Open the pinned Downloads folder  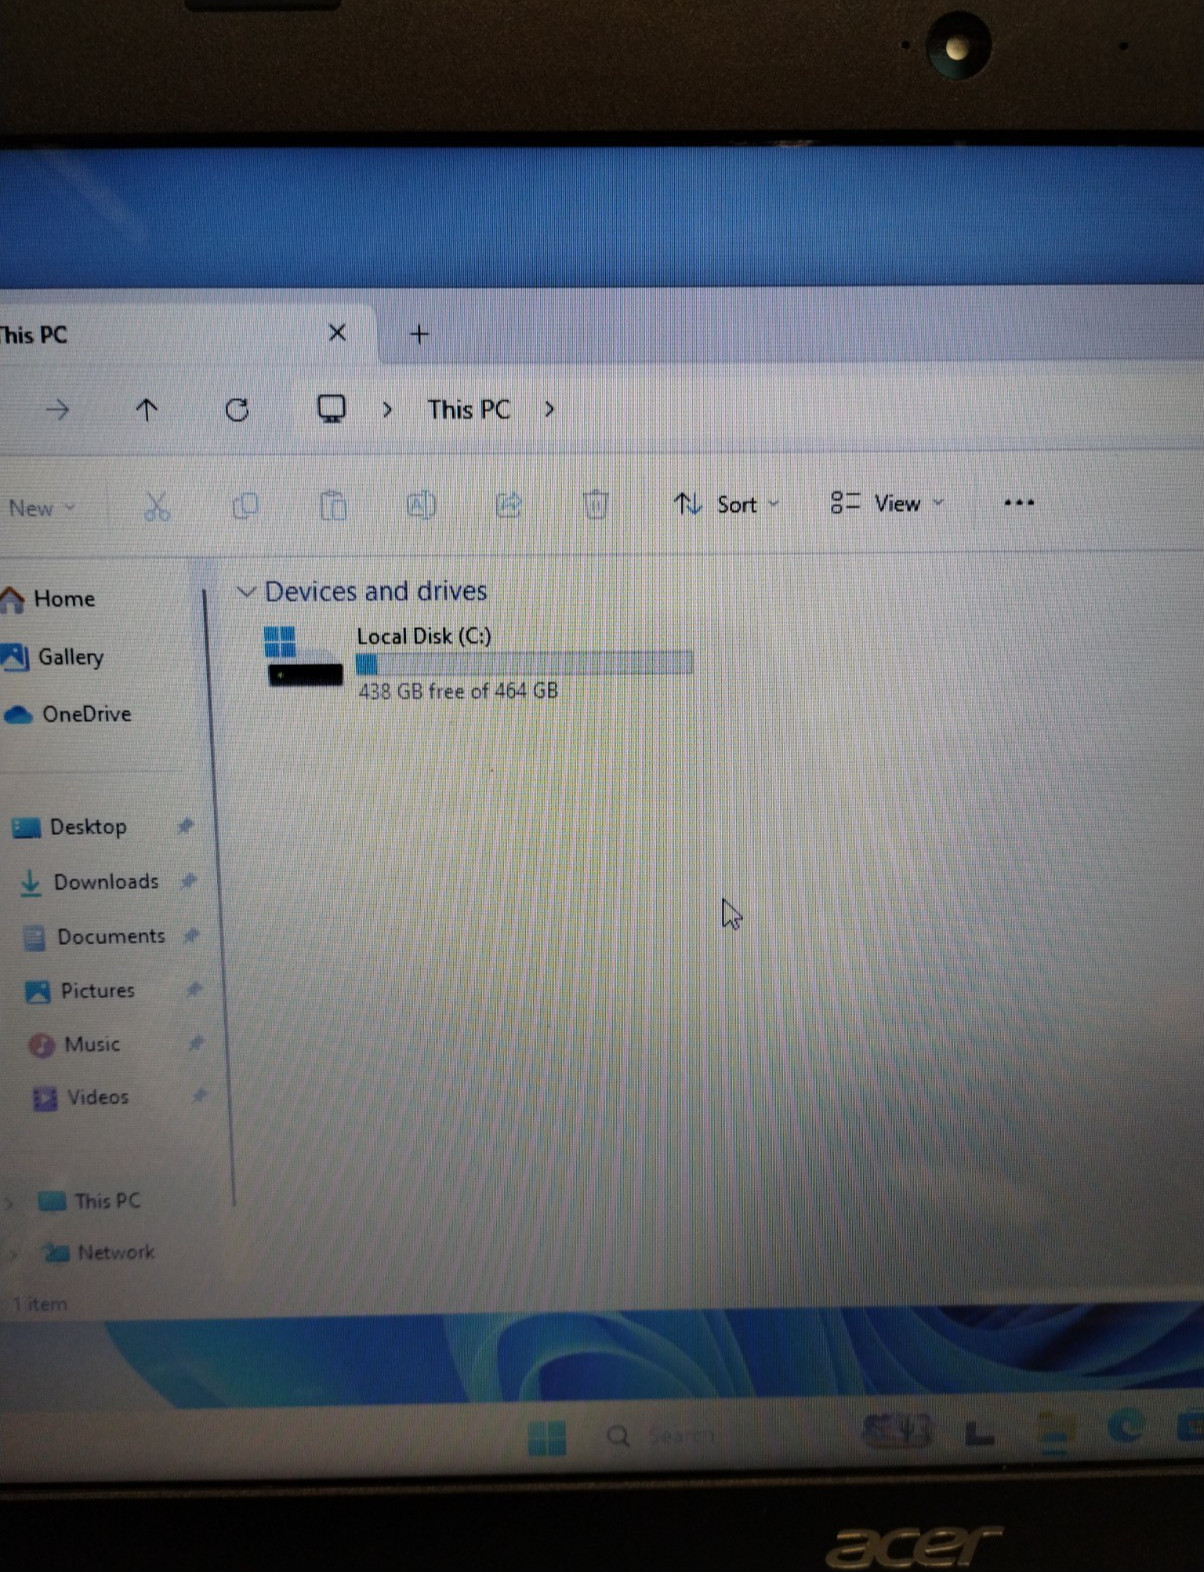[x=89, y=882]
